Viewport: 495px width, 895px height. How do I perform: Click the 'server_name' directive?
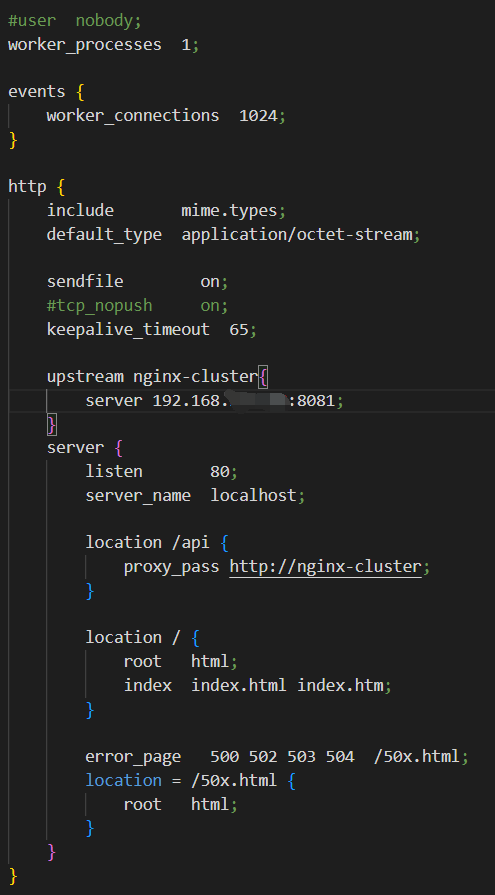(138, 495)
